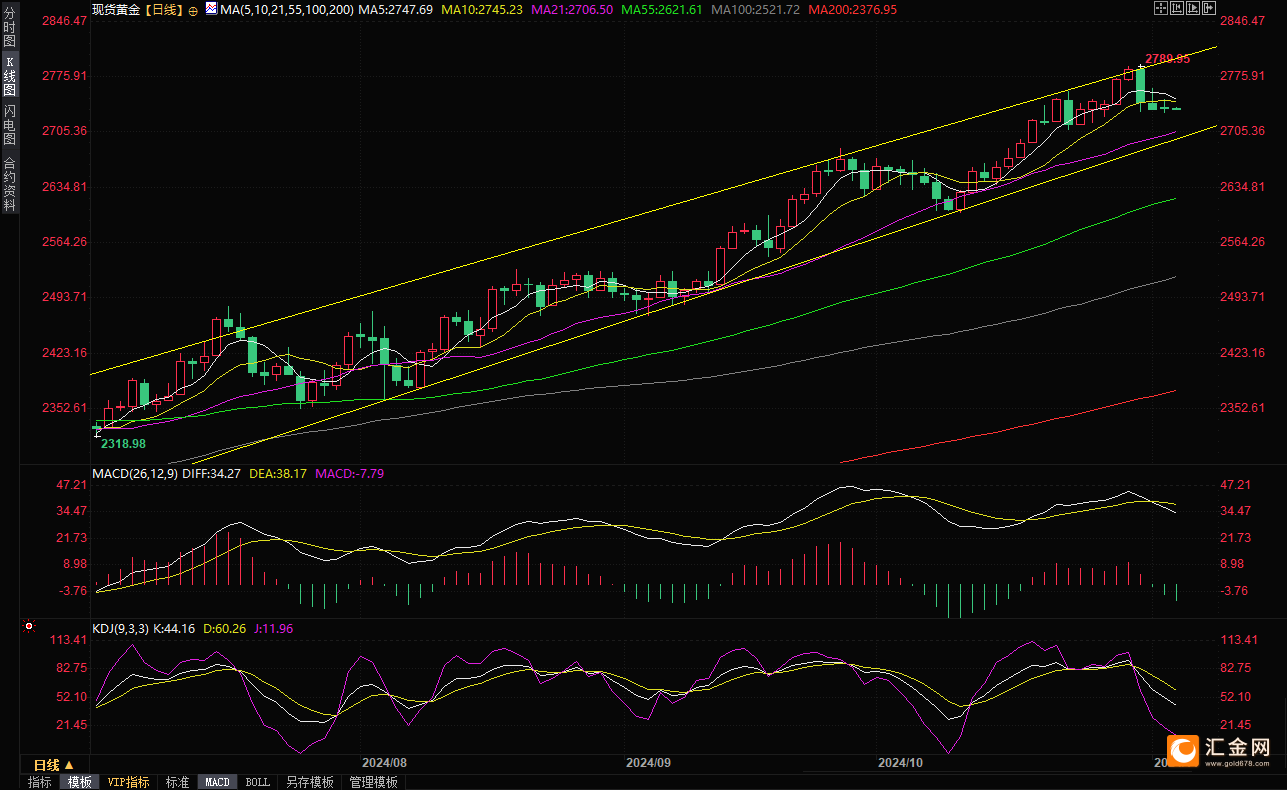Viewport: 1287px width, 790px height.
Task: Click the step-back chart navigation icon
Action: pyautogui.click(x=1177, y=8)
